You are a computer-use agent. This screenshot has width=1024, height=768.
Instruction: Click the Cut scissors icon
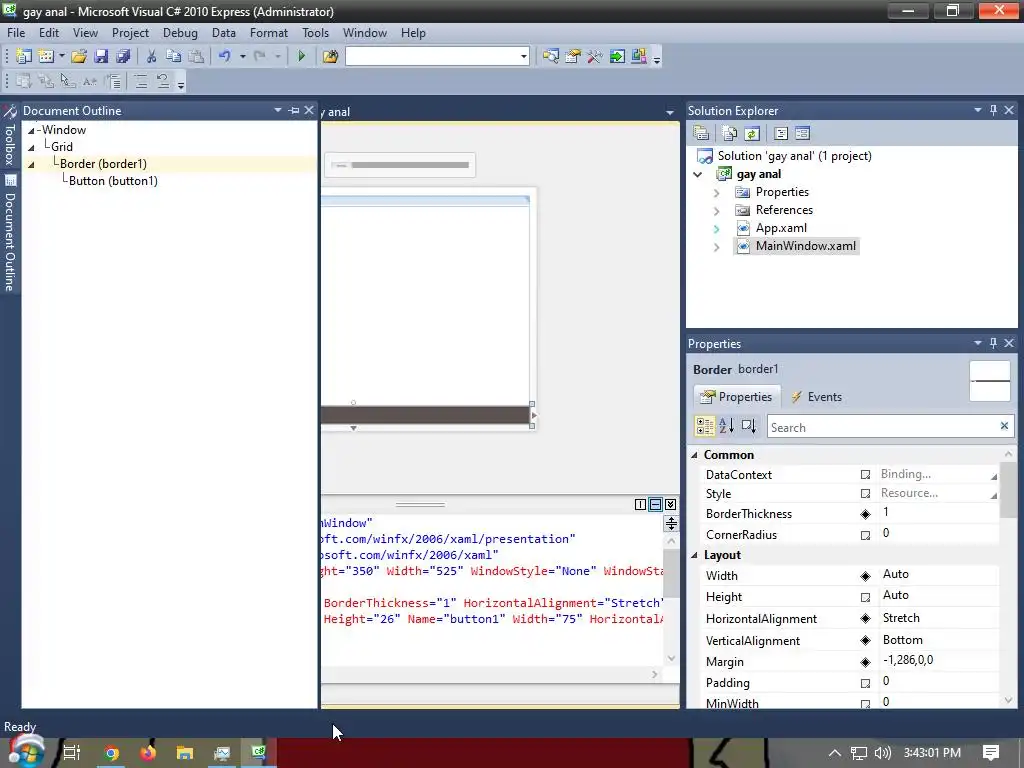[x=152, y=57]
